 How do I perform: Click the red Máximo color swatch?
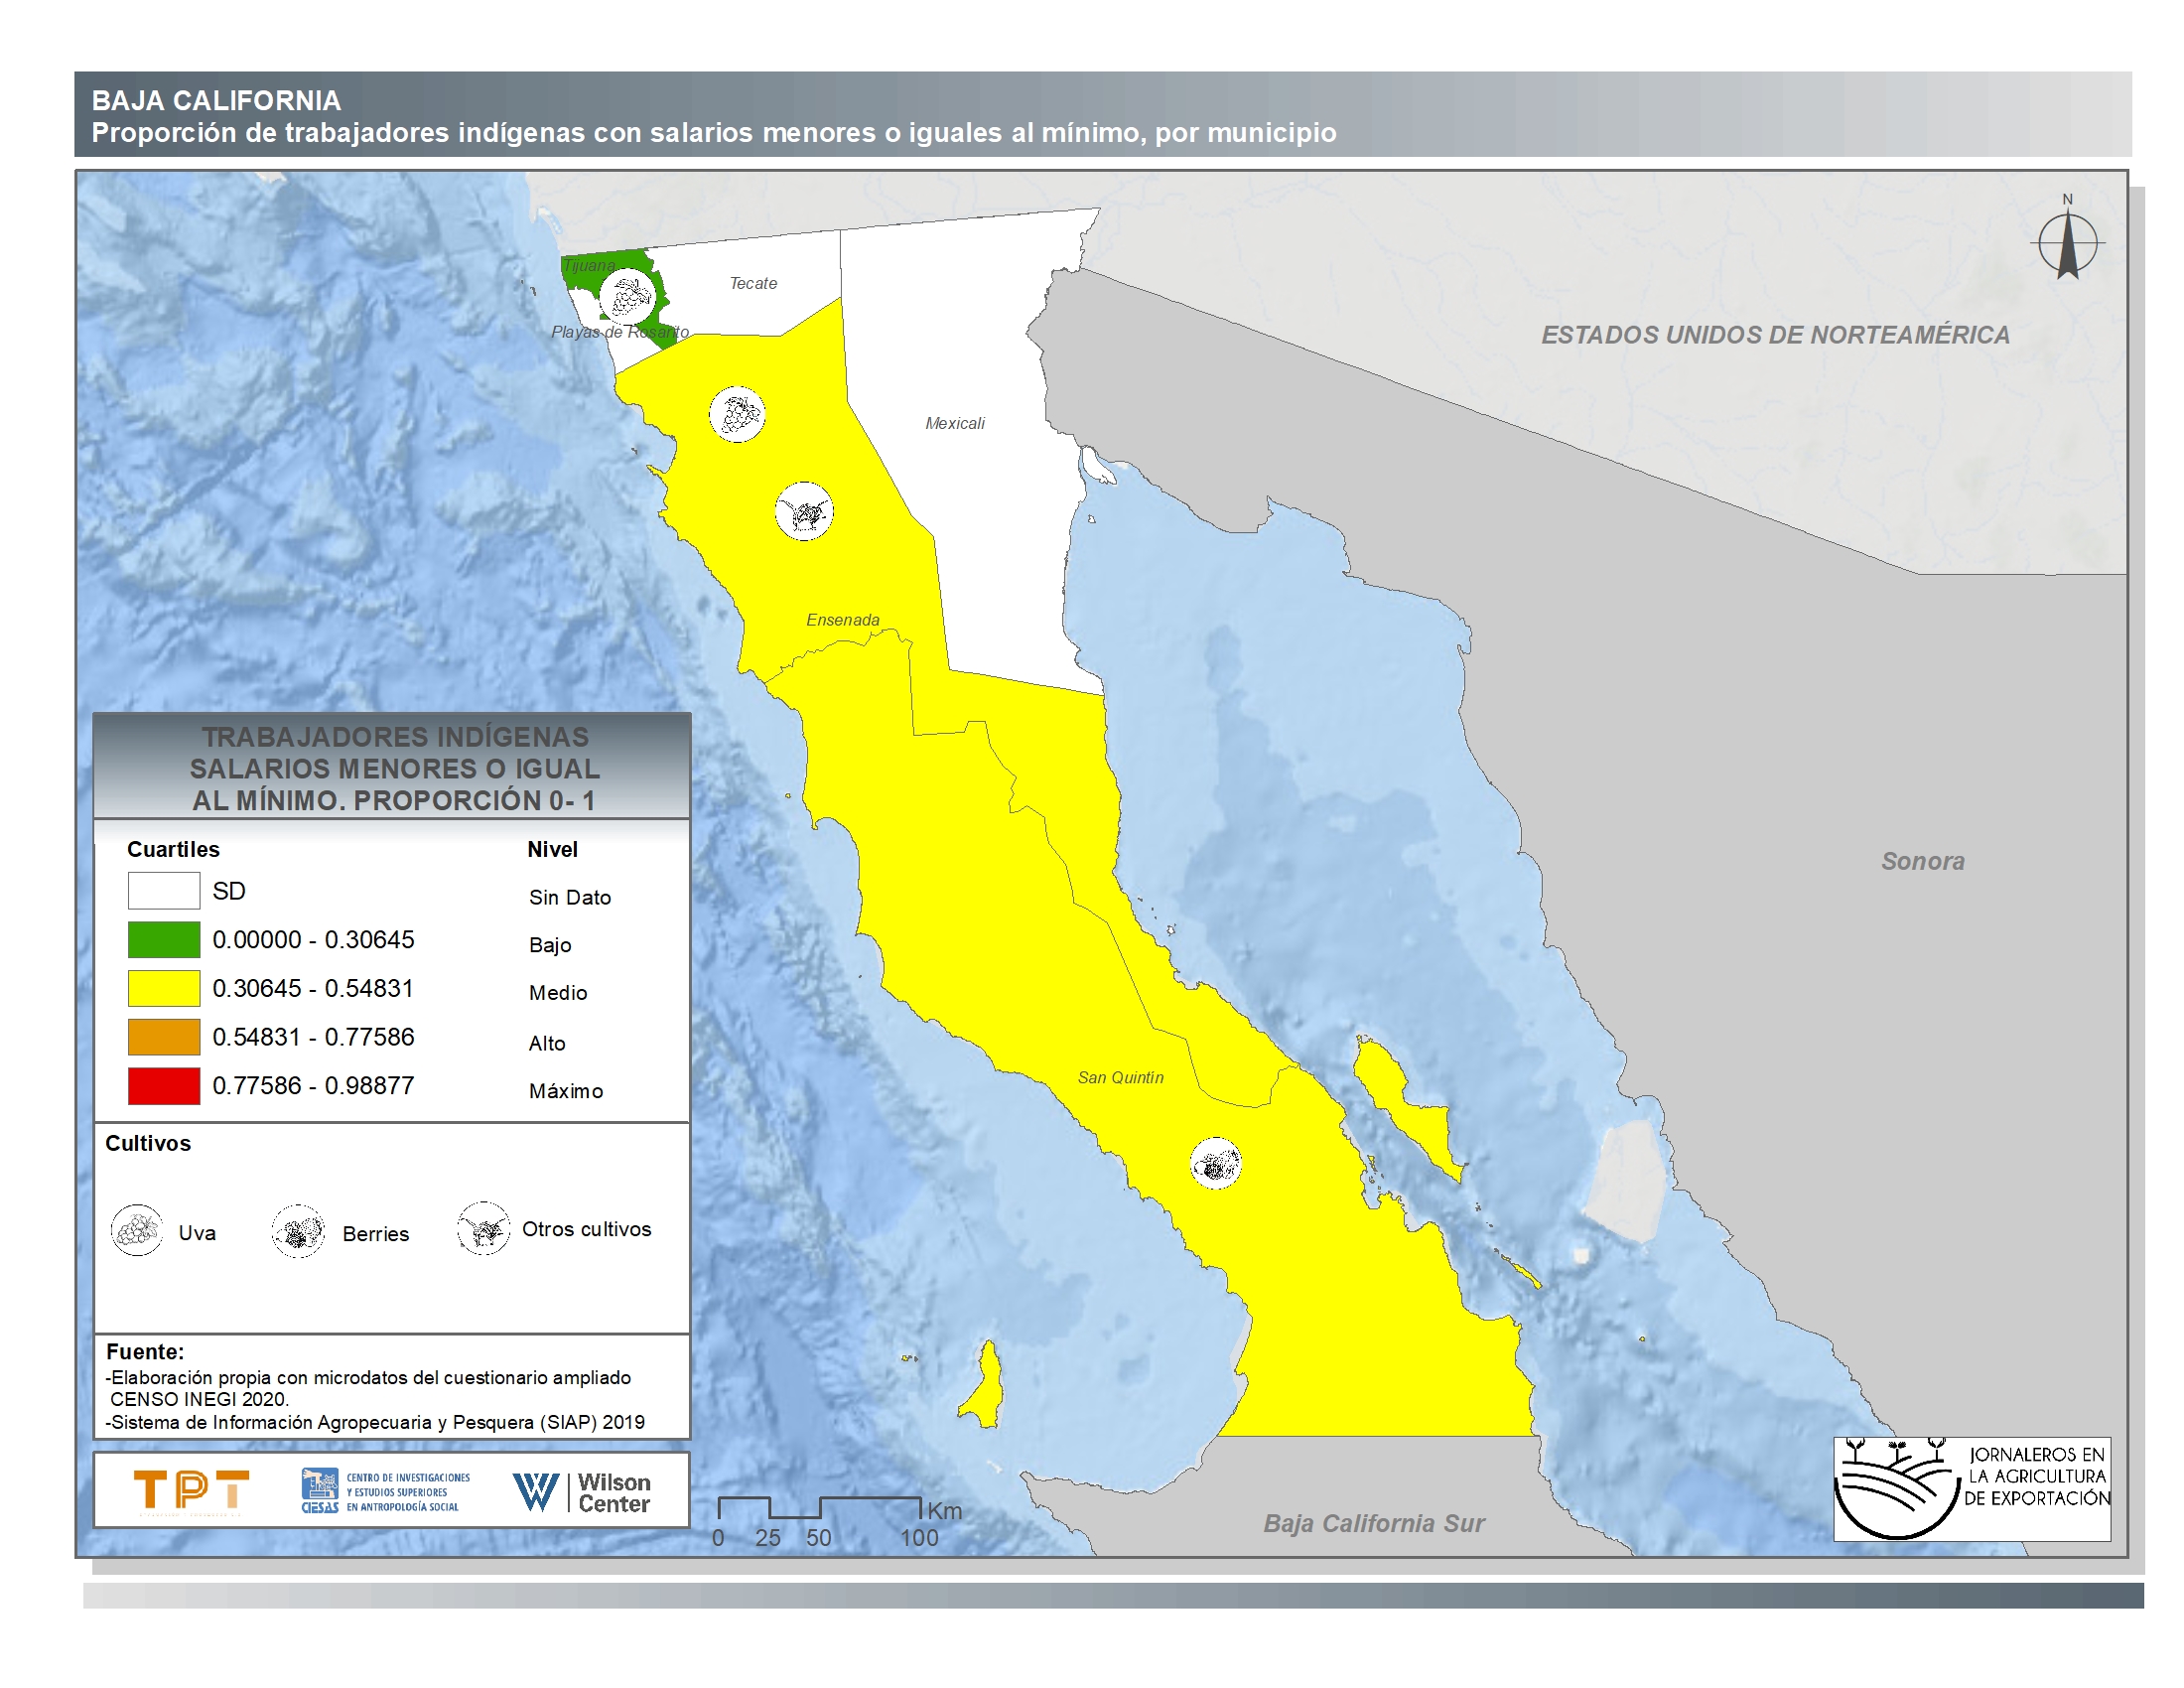pyautogui.click(x=164, y=1086)
